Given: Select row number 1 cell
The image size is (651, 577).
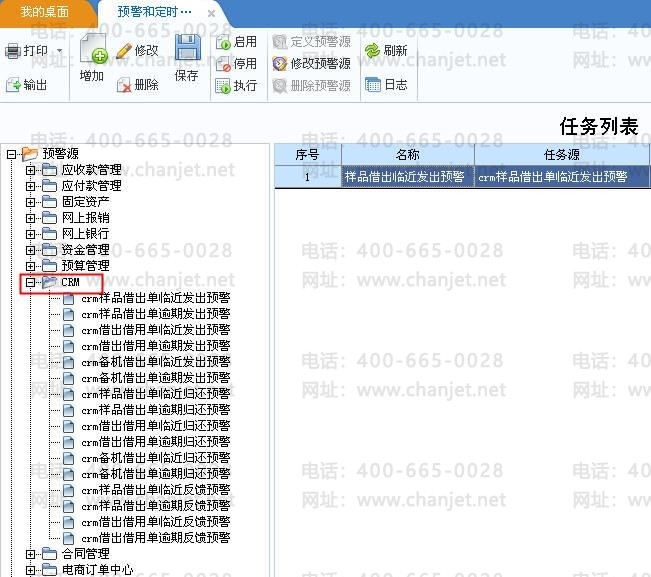Looking at the screenshot, I should coord(308,177).
